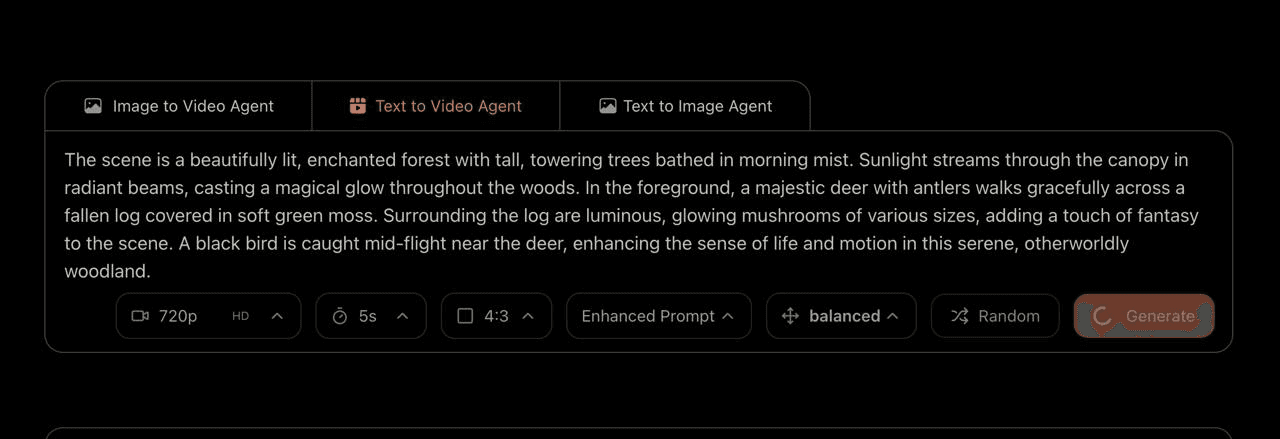Click the picture icon beside Text to Image Agent
Viewport: 1280px width, 439px height.
[x=607, y=106]
